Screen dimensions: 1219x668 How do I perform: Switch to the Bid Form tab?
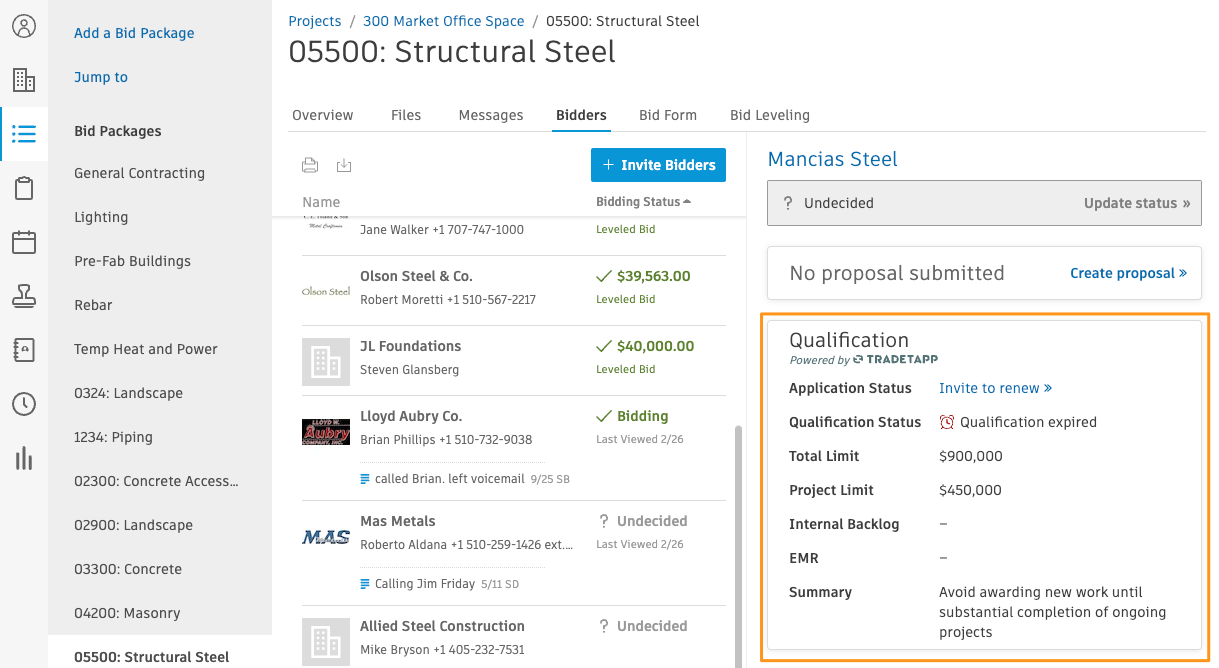tap(668, 115)
